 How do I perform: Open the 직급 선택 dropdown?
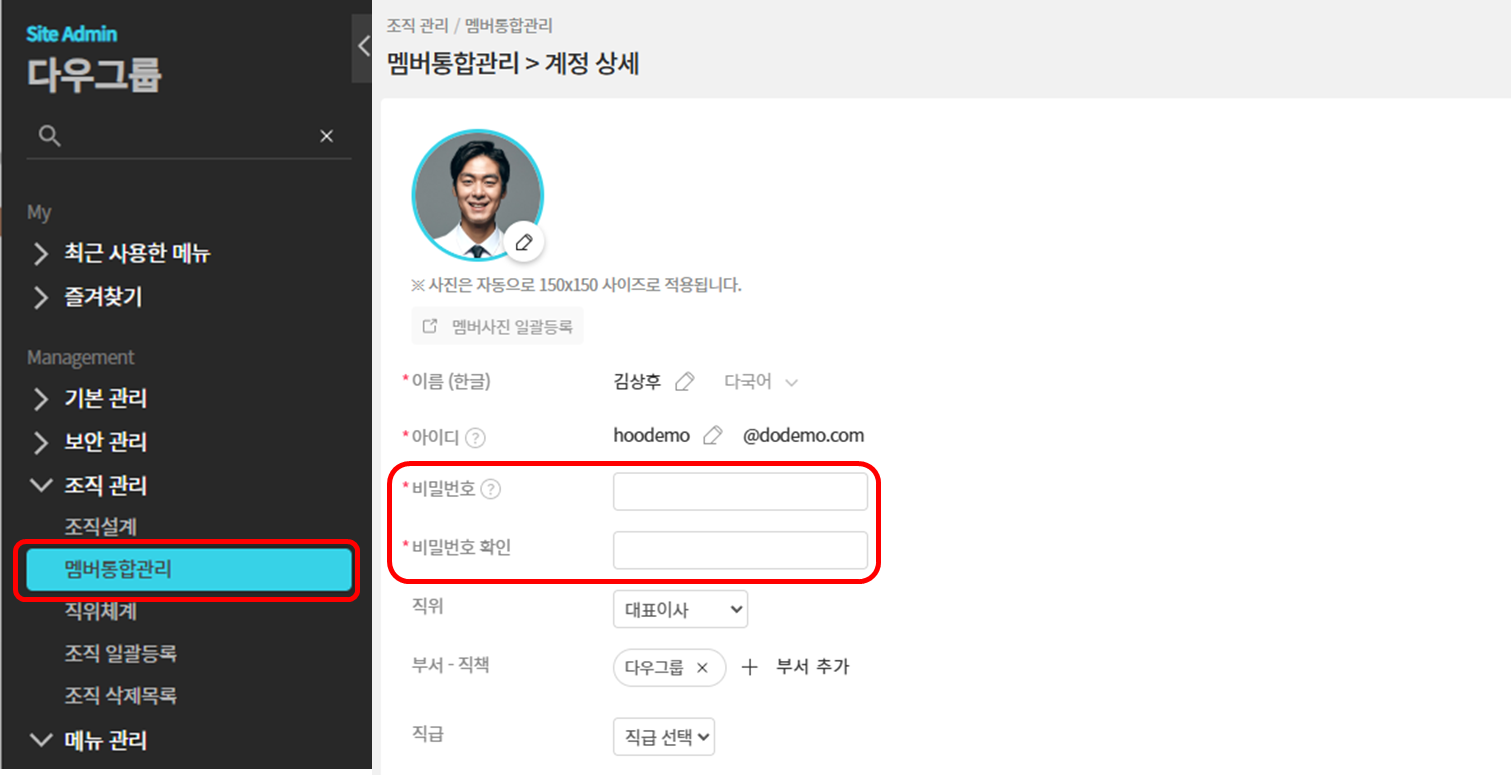pos(664,736)
